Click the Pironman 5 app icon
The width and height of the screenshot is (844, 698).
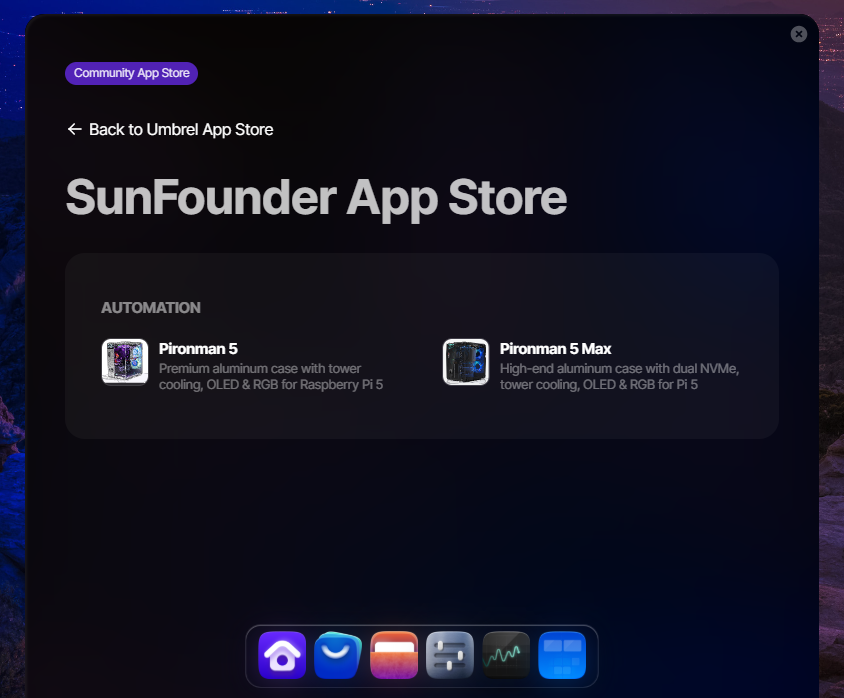125,362
